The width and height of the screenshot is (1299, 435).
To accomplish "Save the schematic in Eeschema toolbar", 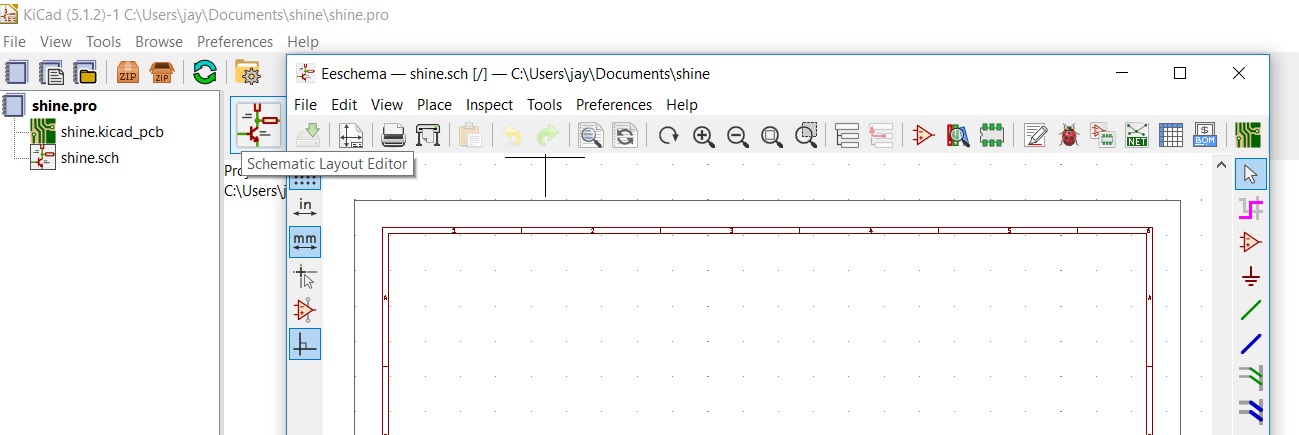I will 309,135.
